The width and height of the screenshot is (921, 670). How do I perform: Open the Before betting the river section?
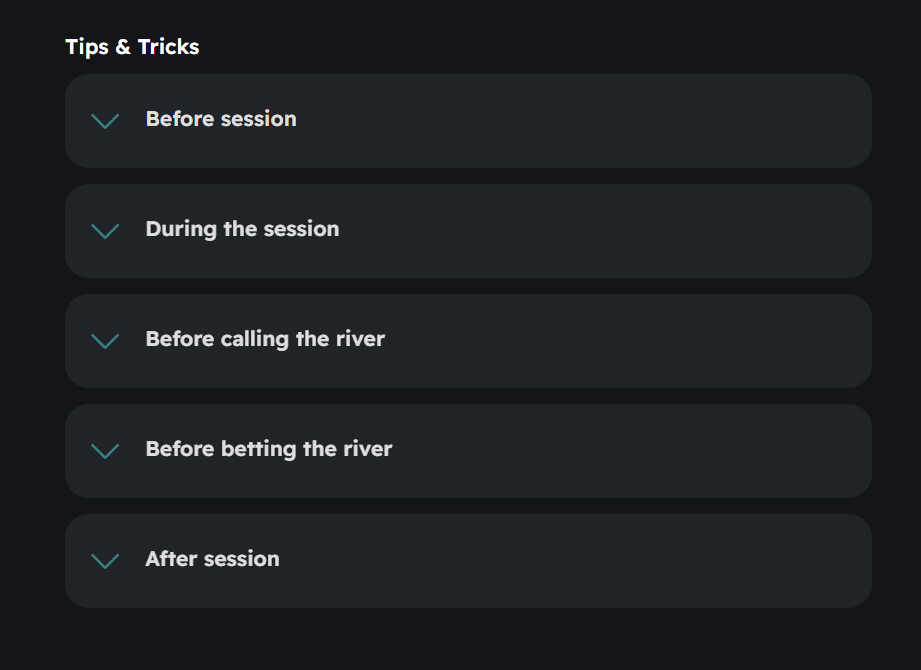pyautogui.click(x=468, y=451)
